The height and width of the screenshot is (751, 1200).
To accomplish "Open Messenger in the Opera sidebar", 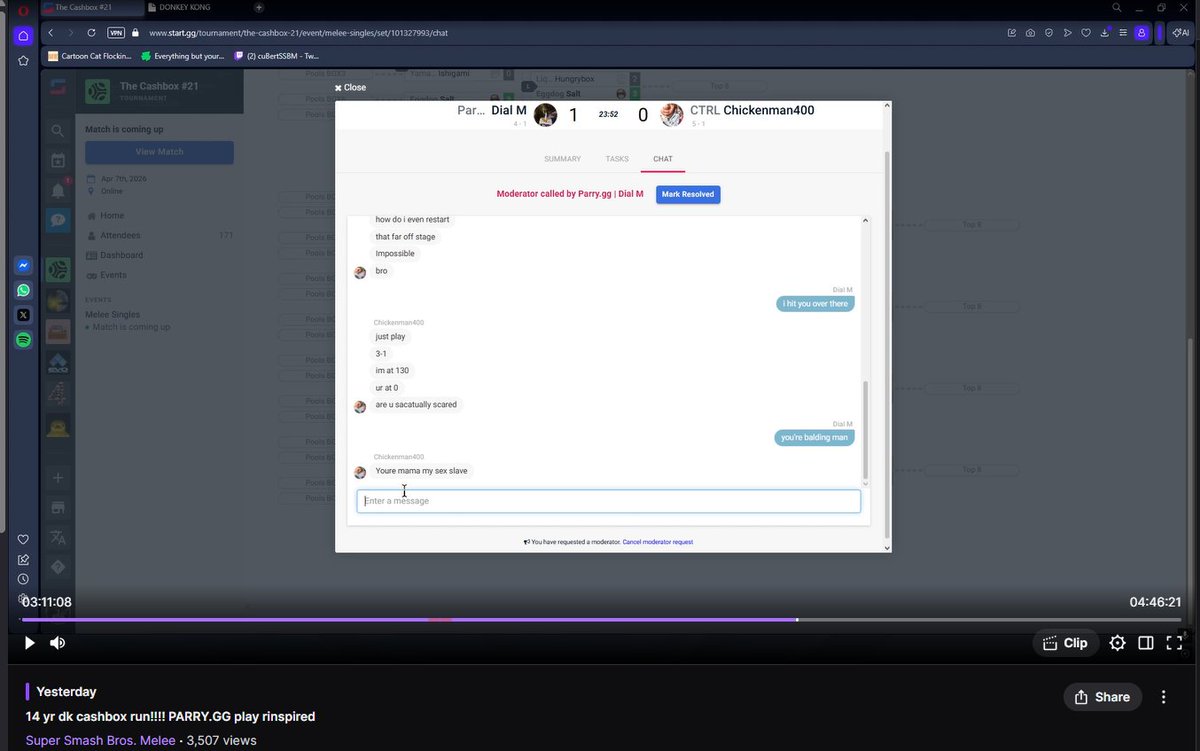I will pyautogui.click(x=23, y=266).
